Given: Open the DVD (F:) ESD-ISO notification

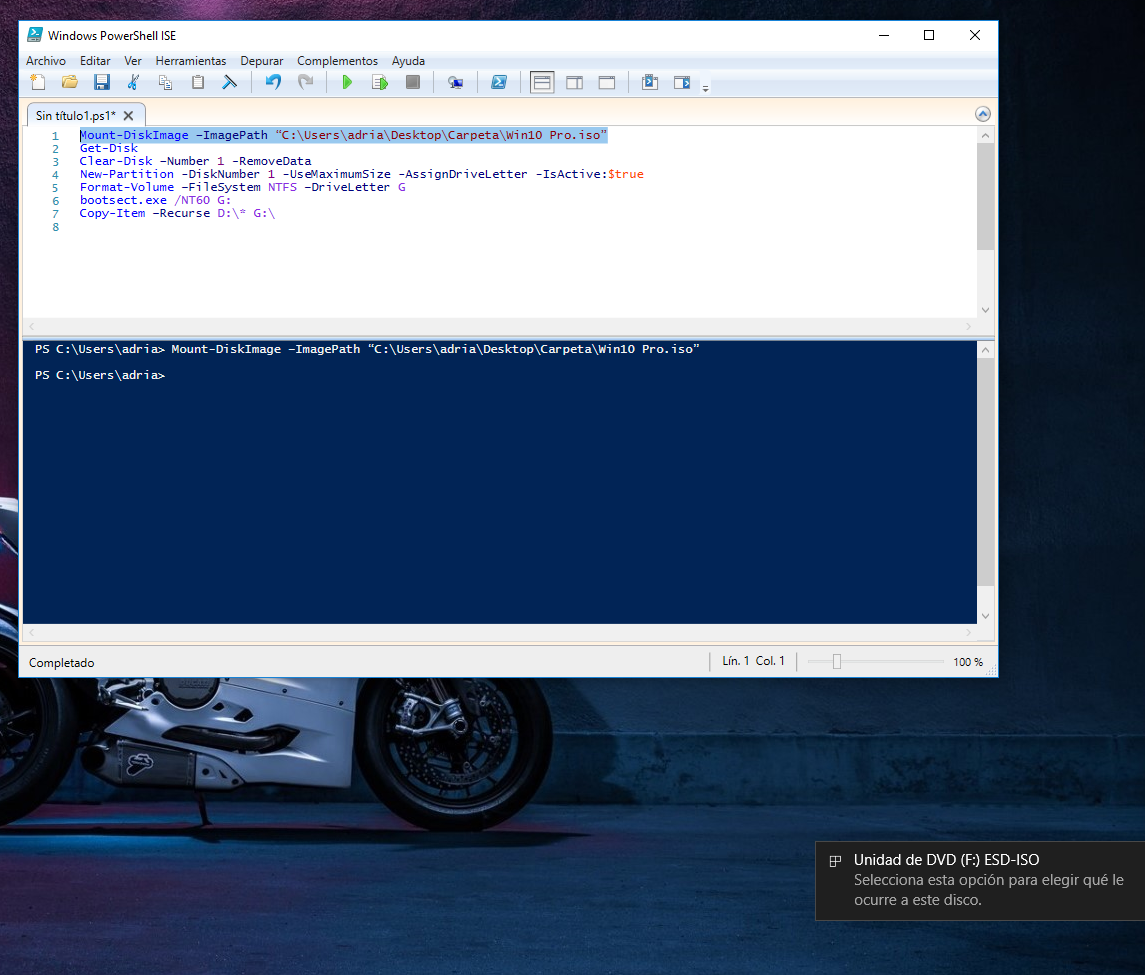Looking at the screenshot, I should pyautogui.click(x=980, y=880).
